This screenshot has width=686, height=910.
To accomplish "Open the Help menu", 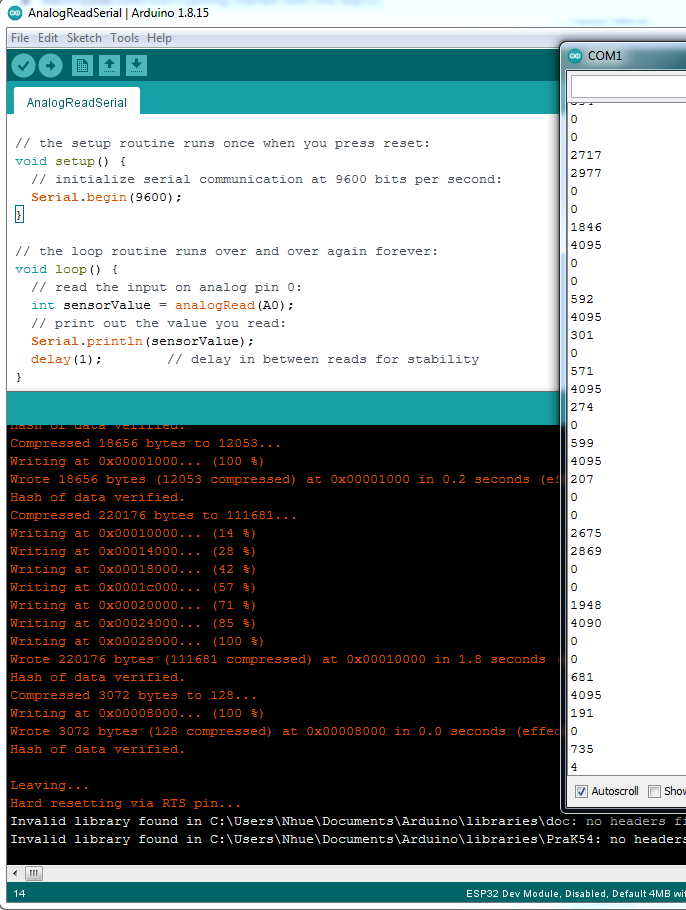I will click(159, 38).
